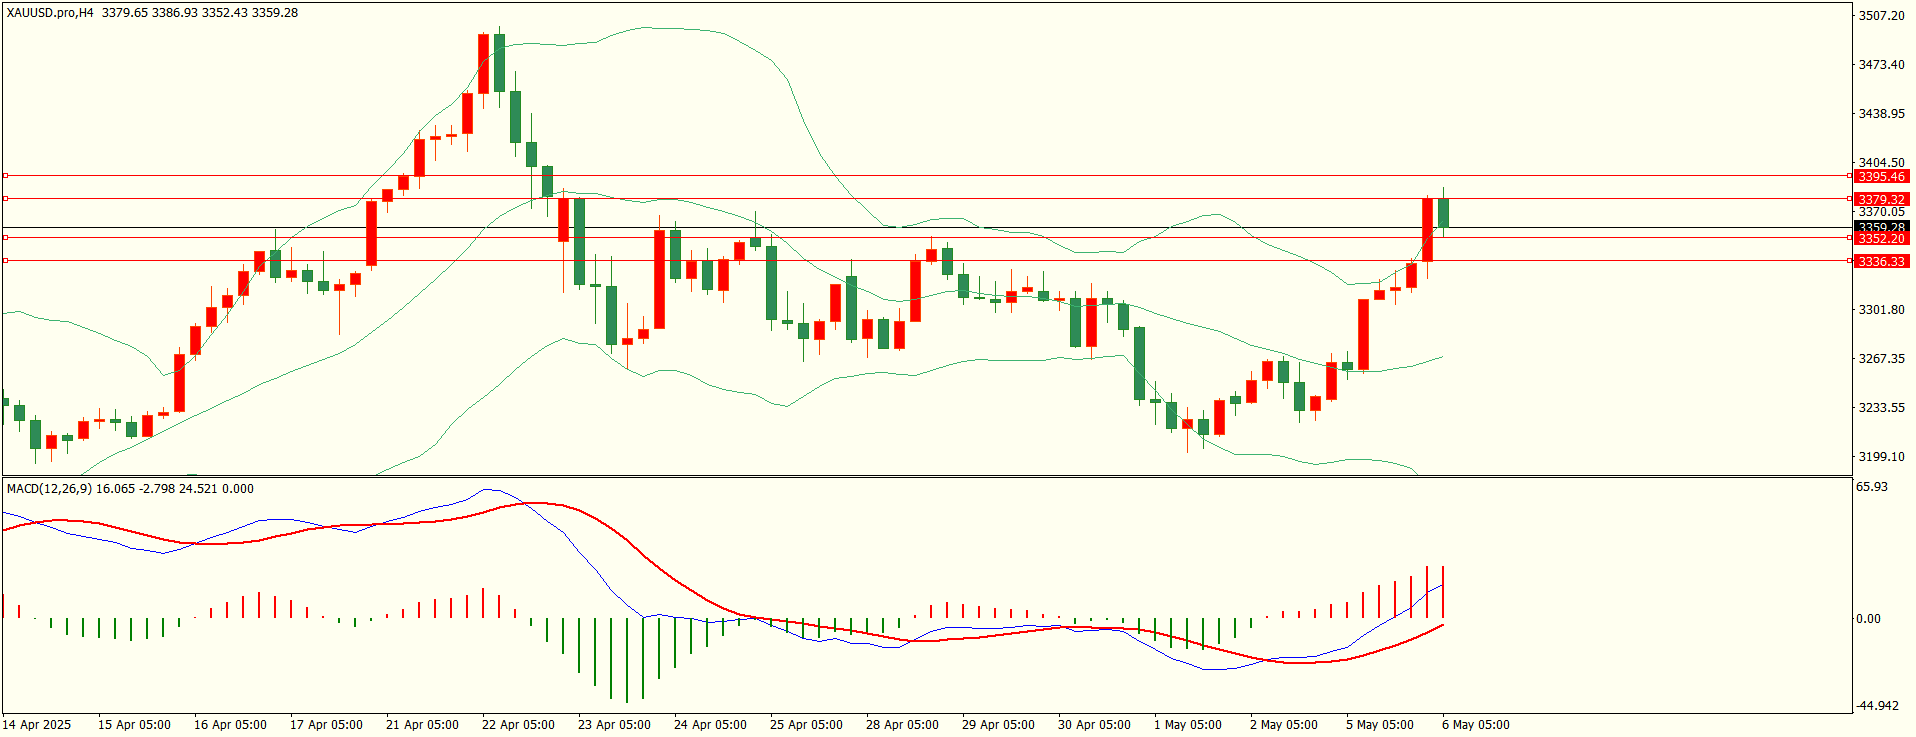The image size is (1916, 737).
Task: Click the XAUUSD.pro,H4 chart title text
Action: pyautogui.click(x=50, y=13)
